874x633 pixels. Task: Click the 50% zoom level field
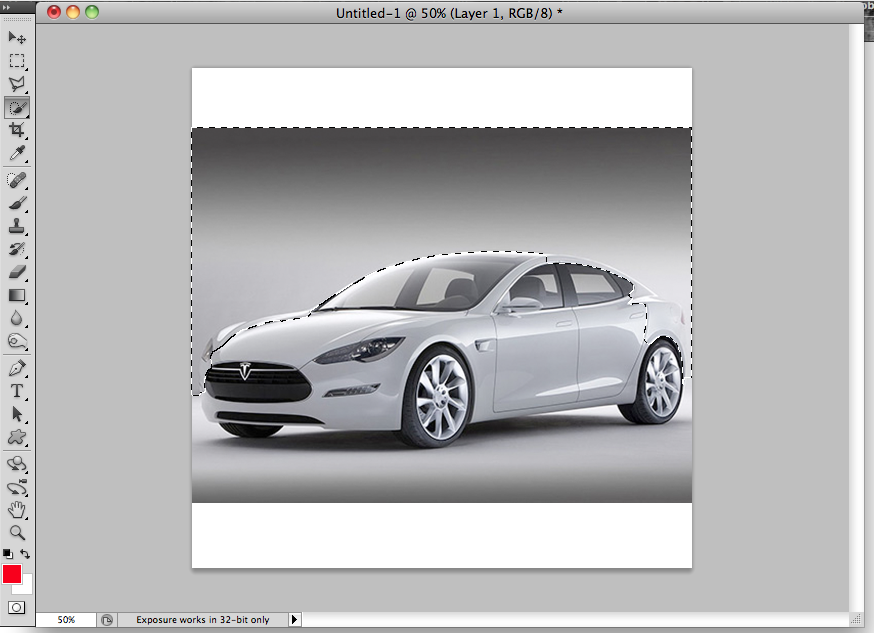point(66,620)
